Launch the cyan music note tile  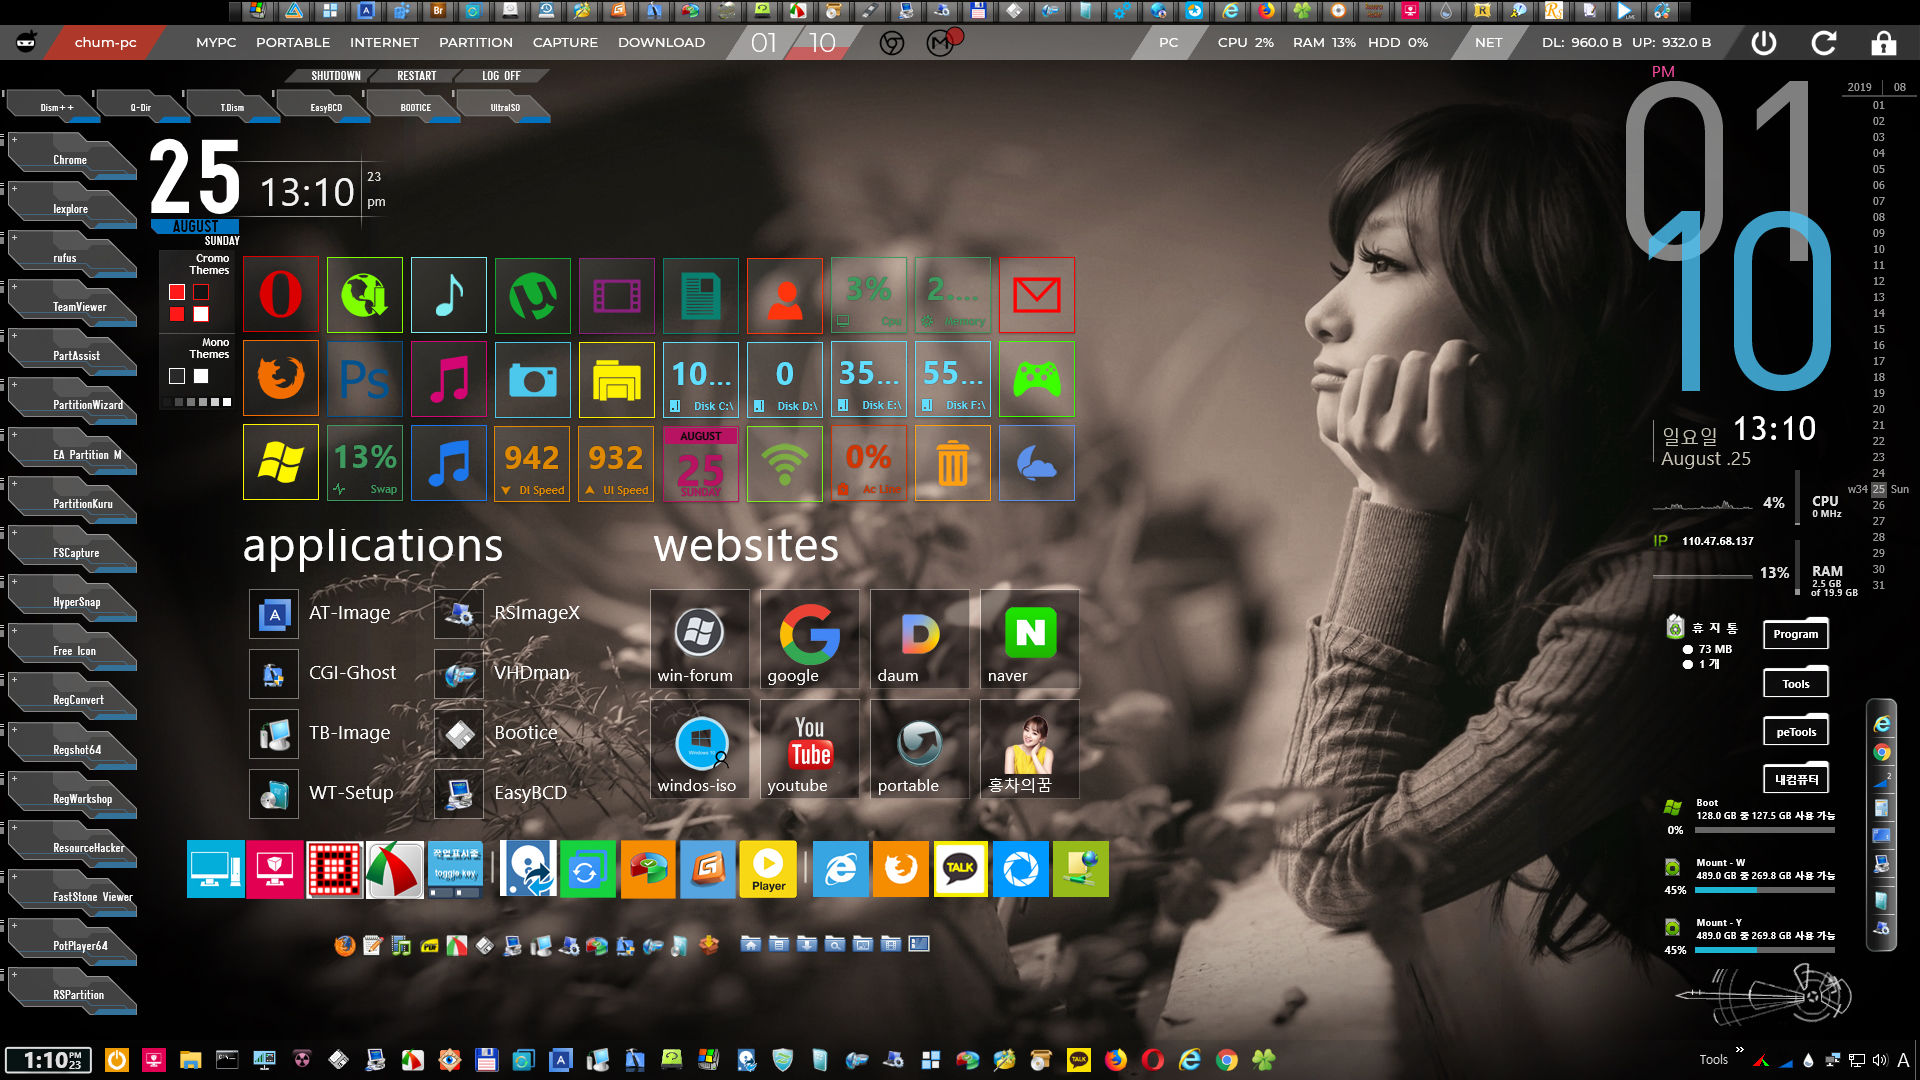(449, 295)
